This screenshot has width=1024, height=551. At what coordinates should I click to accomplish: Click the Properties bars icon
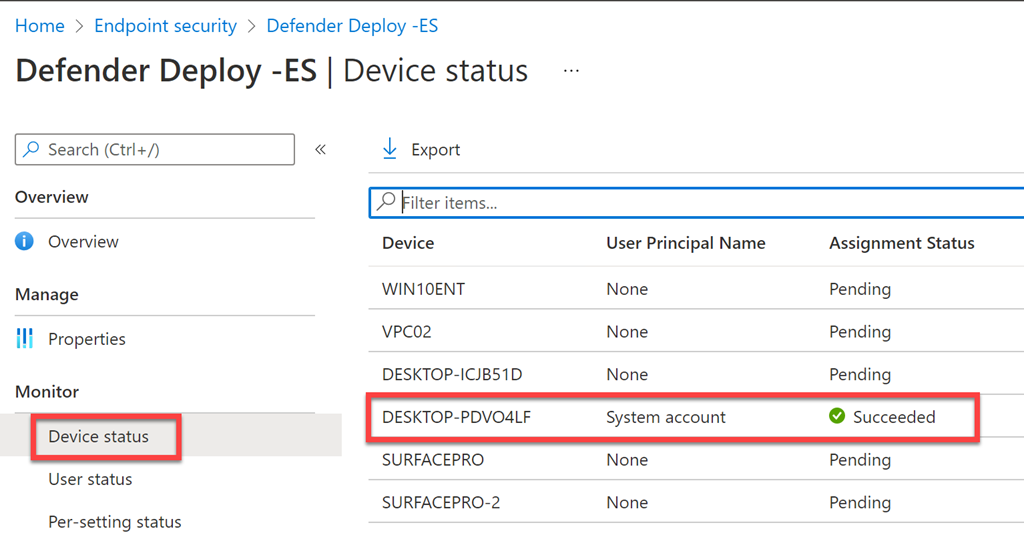[26, 339]
